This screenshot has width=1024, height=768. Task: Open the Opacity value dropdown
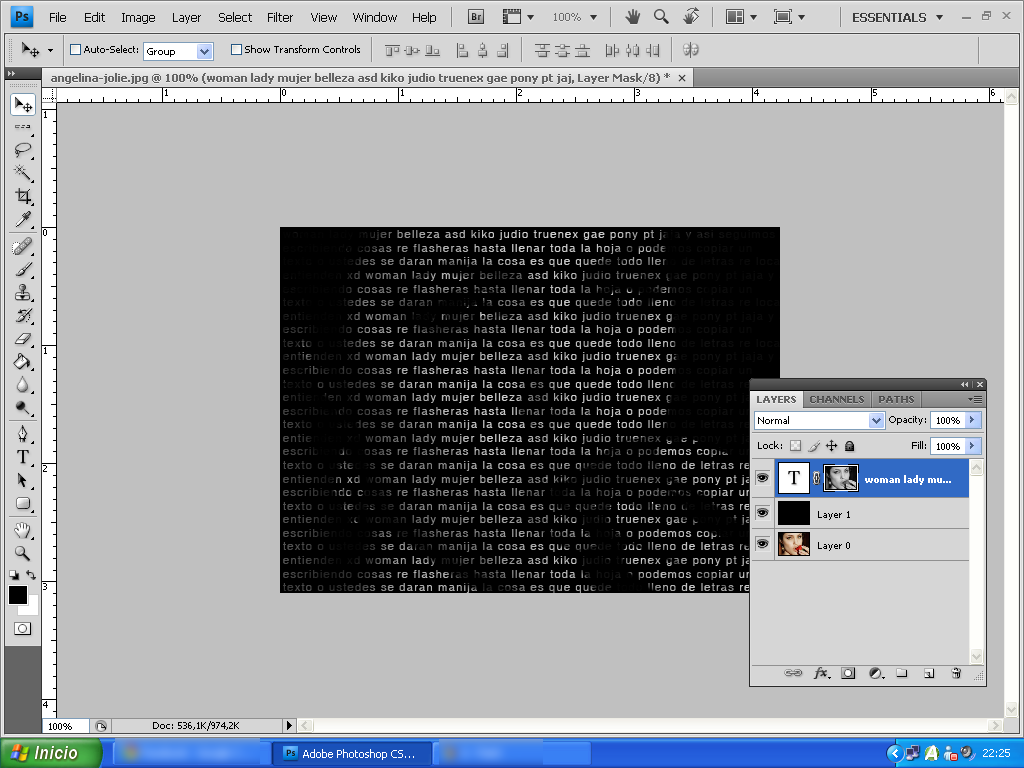tap(973, 420)
